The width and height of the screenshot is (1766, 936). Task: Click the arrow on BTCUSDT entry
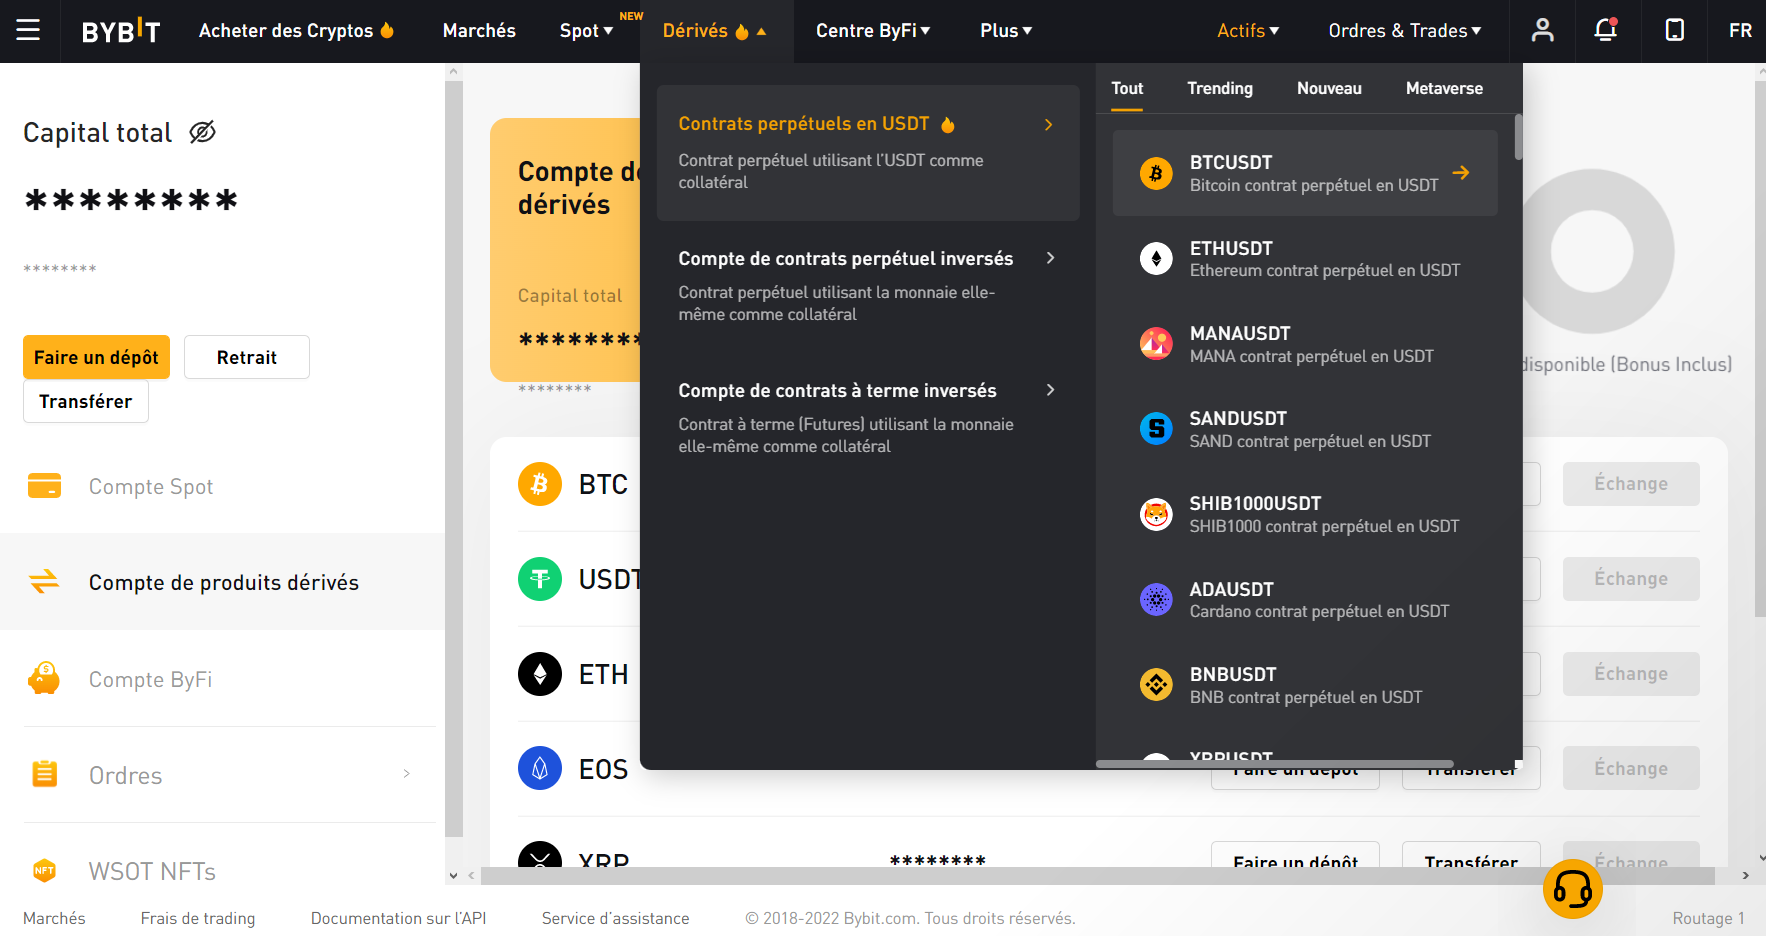1461,172
